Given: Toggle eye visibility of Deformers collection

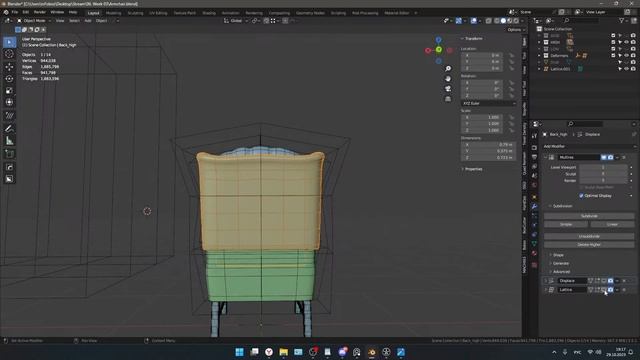Looking at the screenshot, I should [627, 56].
